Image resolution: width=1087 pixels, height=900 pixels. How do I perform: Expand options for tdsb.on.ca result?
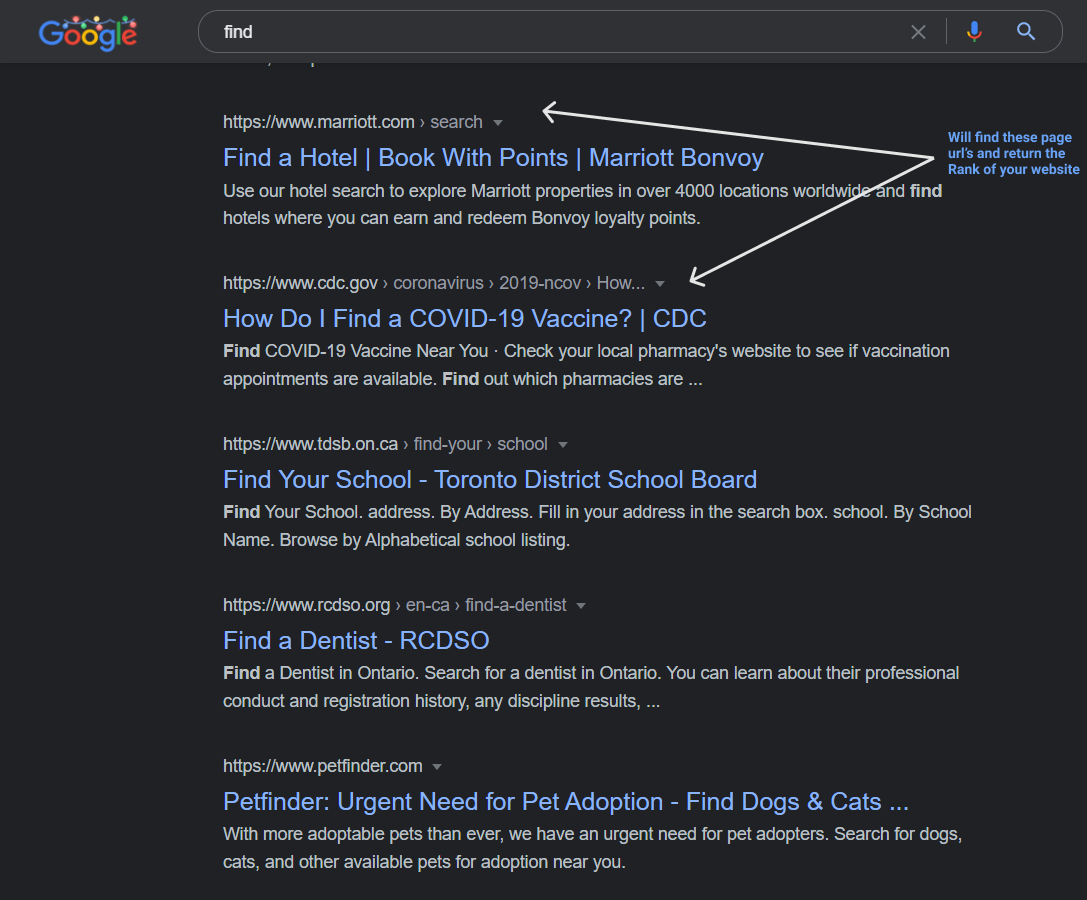pyautogui.click(x=563, y=444)
